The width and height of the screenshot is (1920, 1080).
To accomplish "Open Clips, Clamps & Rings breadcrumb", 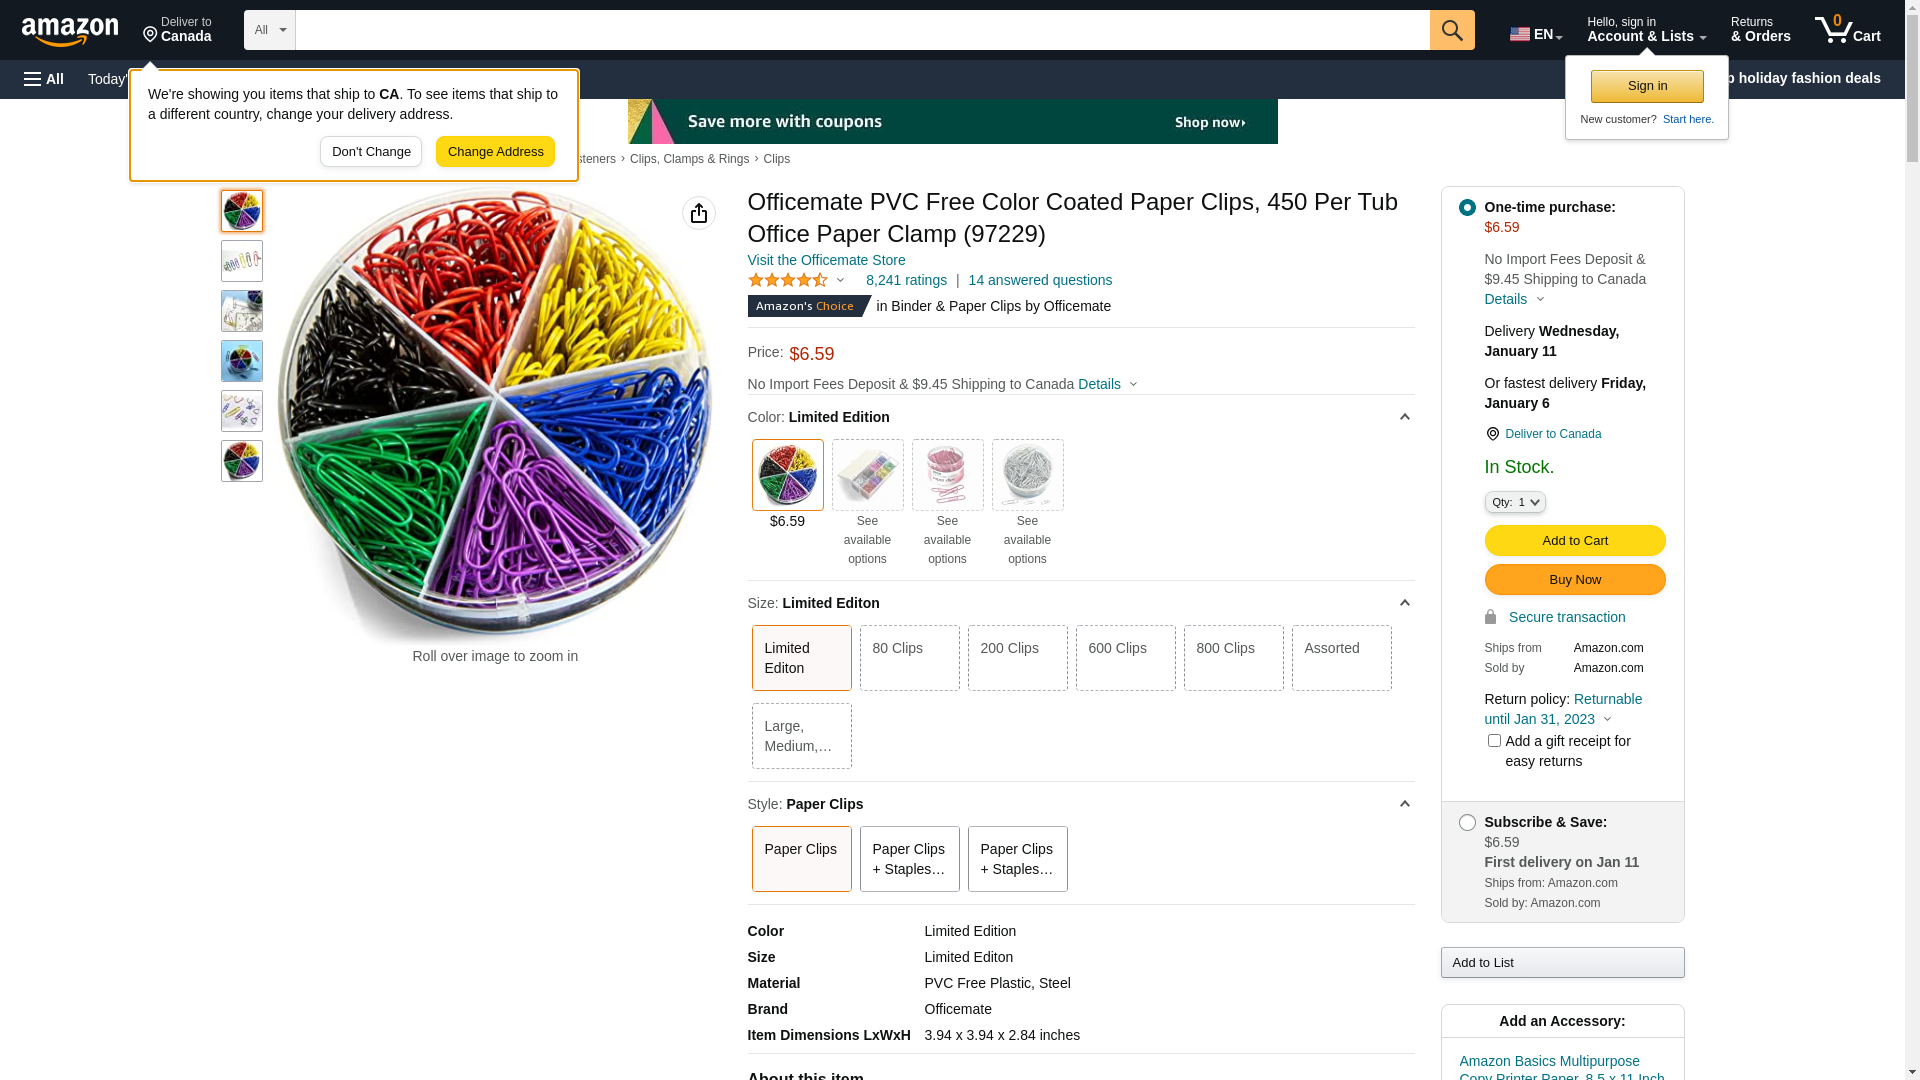I will coord(689,159).
